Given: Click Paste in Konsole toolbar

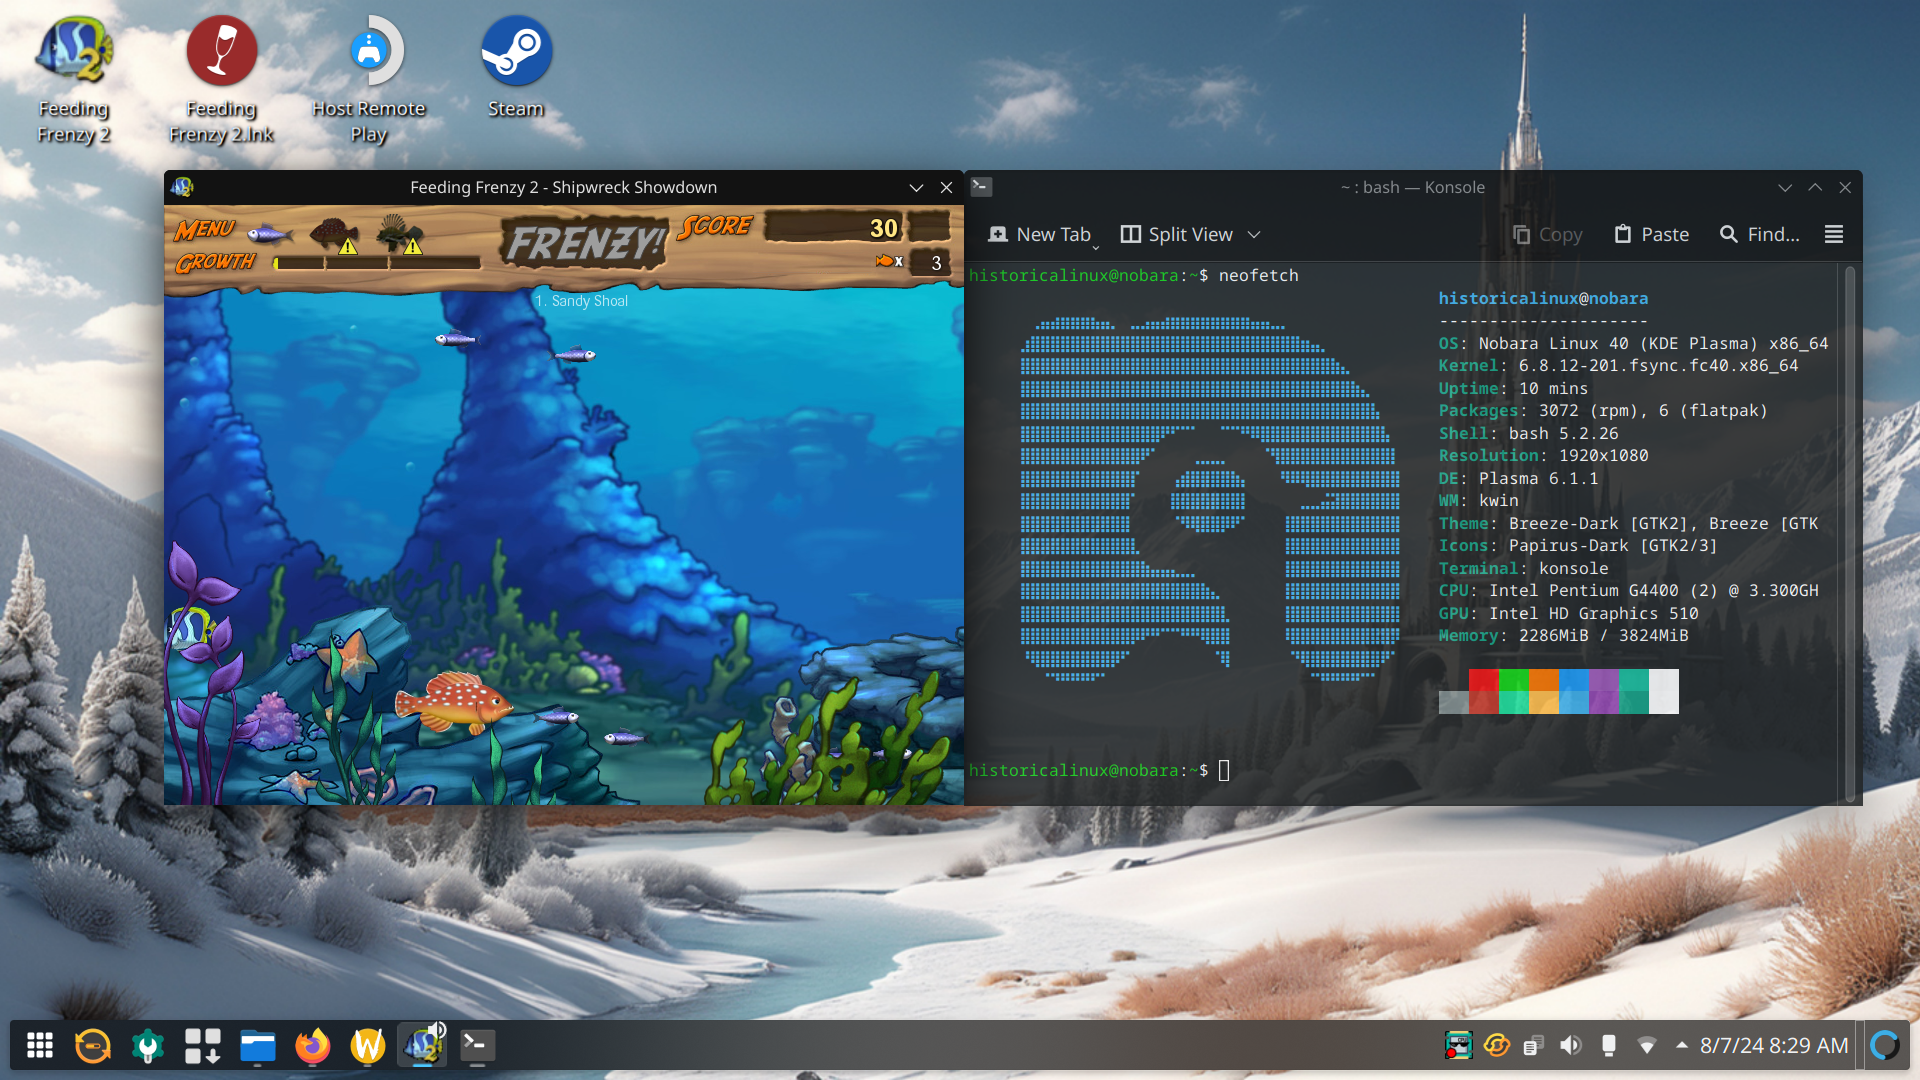Looking at the screenshot, I should (1652, 234).
